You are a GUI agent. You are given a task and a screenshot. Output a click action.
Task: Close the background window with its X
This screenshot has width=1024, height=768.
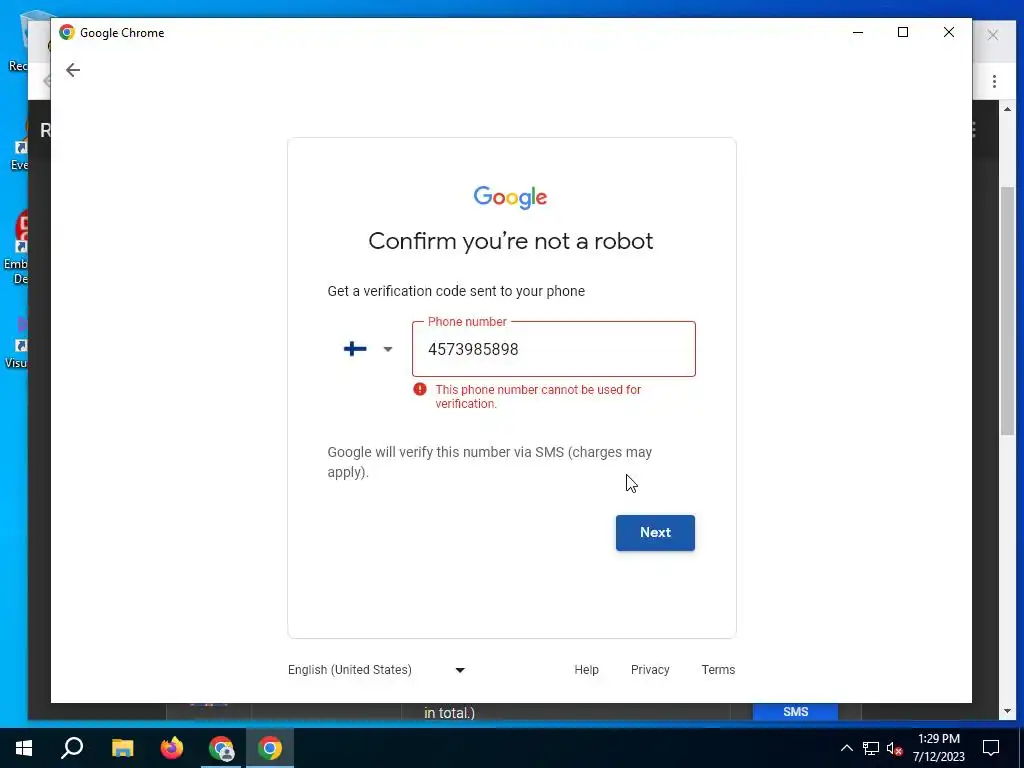click(993, 35)
